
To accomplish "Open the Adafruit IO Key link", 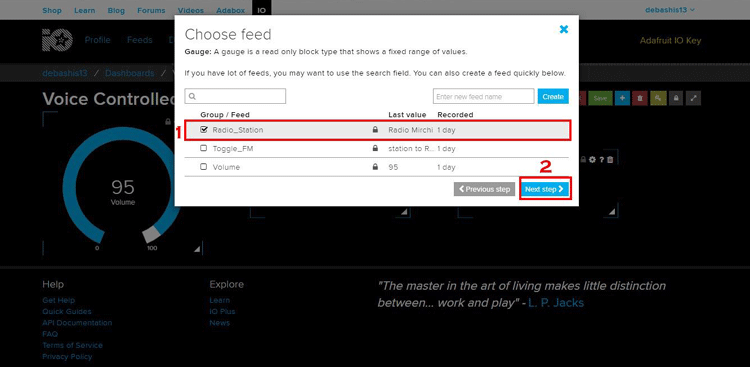I will (x=670, y=41).
